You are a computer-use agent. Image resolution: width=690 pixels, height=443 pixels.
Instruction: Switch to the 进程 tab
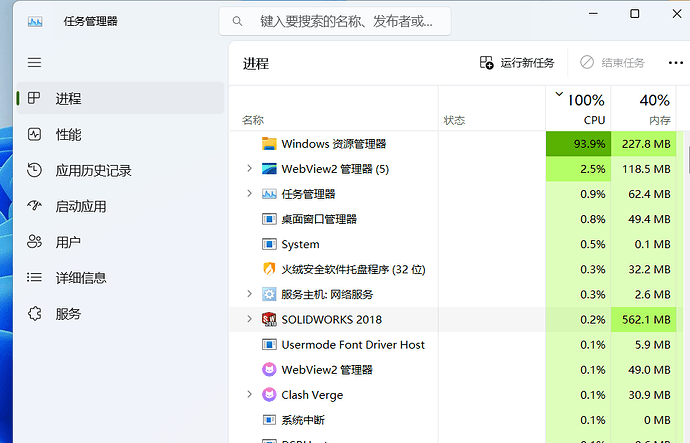point(120,98)
